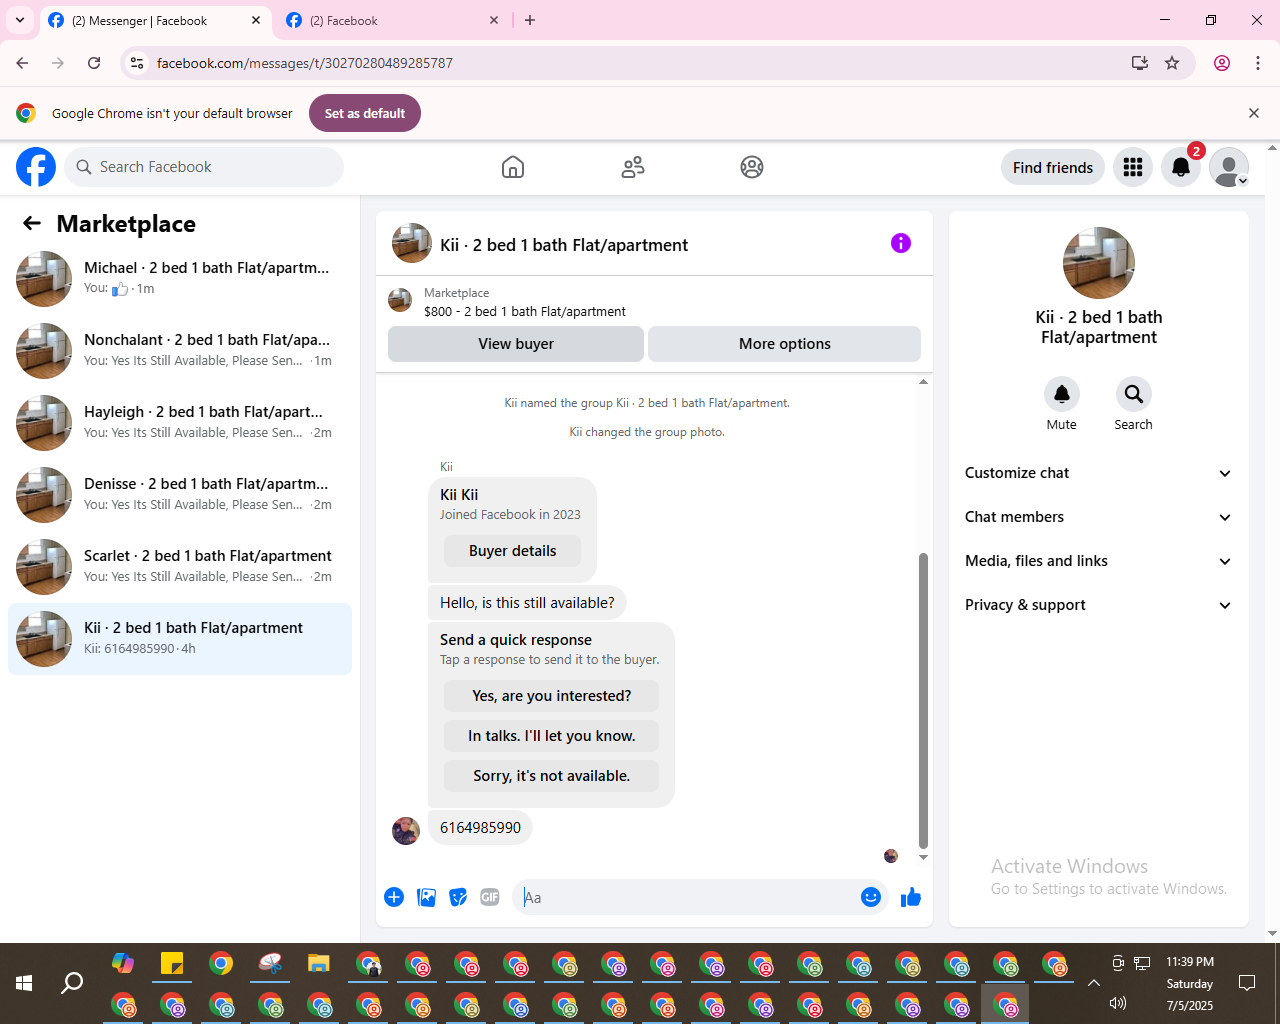1280x1024 pixels.
Task: Expand Privacy & support section
Action: 1098,605
